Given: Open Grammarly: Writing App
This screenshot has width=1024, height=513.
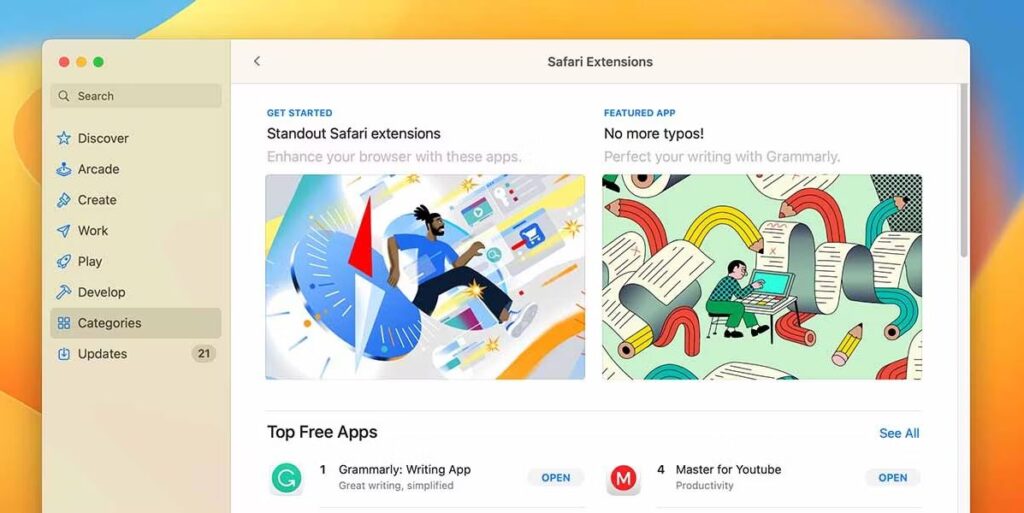Looking at the screenshot, I should pyautogui.click(x=556, y=478).
